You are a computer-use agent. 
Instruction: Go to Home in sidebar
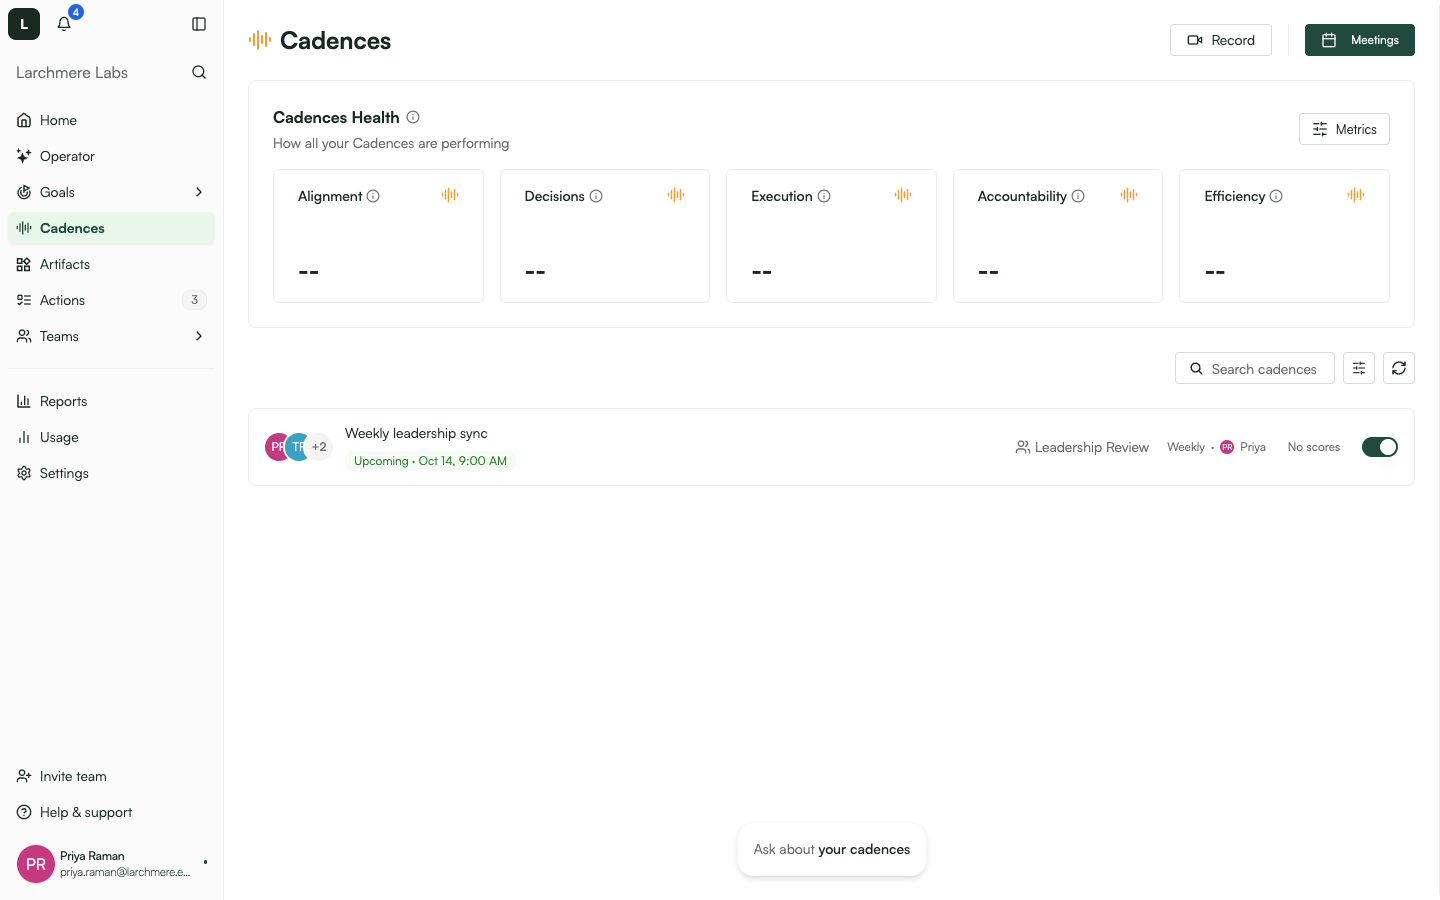pos(111,120)
